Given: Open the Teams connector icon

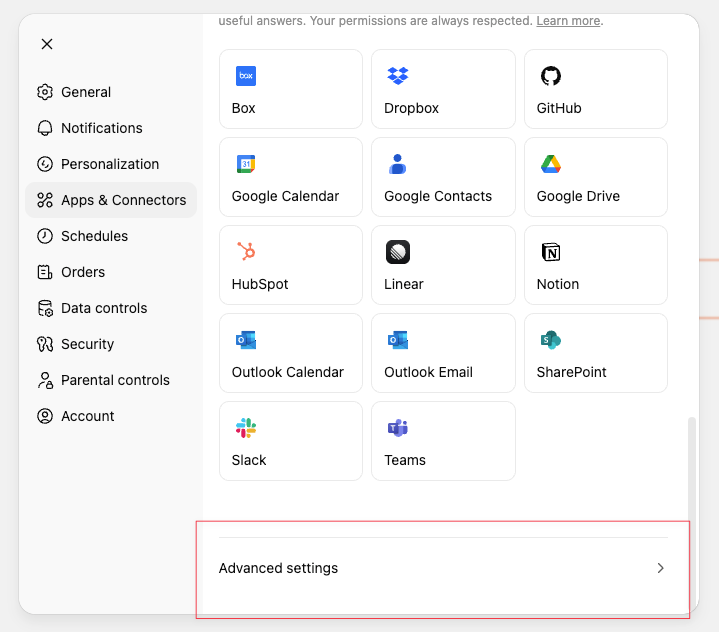Looking at the screenshot, I should (398, 428).
